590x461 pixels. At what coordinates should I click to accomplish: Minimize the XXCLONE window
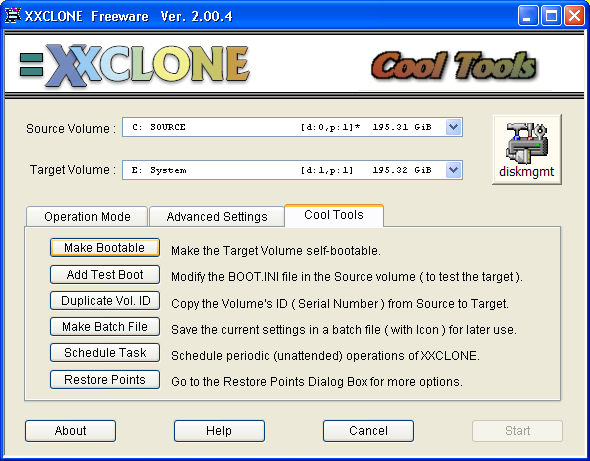[x=528, y=16]
